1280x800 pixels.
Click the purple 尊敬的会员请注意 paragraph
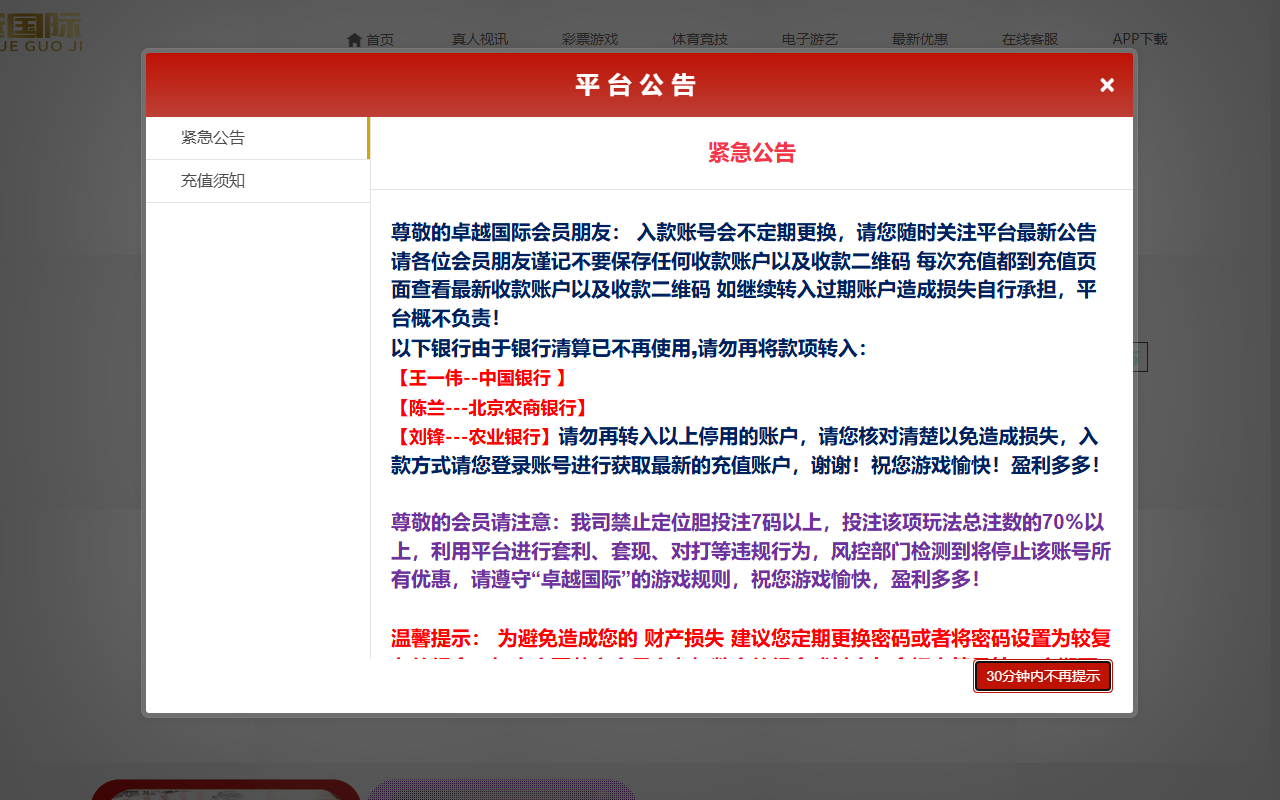point(750,551)
